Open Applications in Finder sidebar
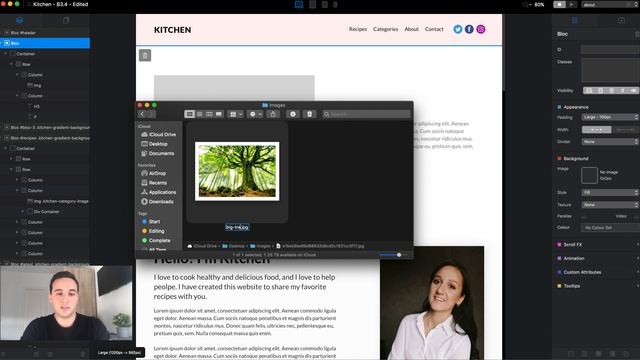Screen dimensions: 640x360 click(158, 192)
